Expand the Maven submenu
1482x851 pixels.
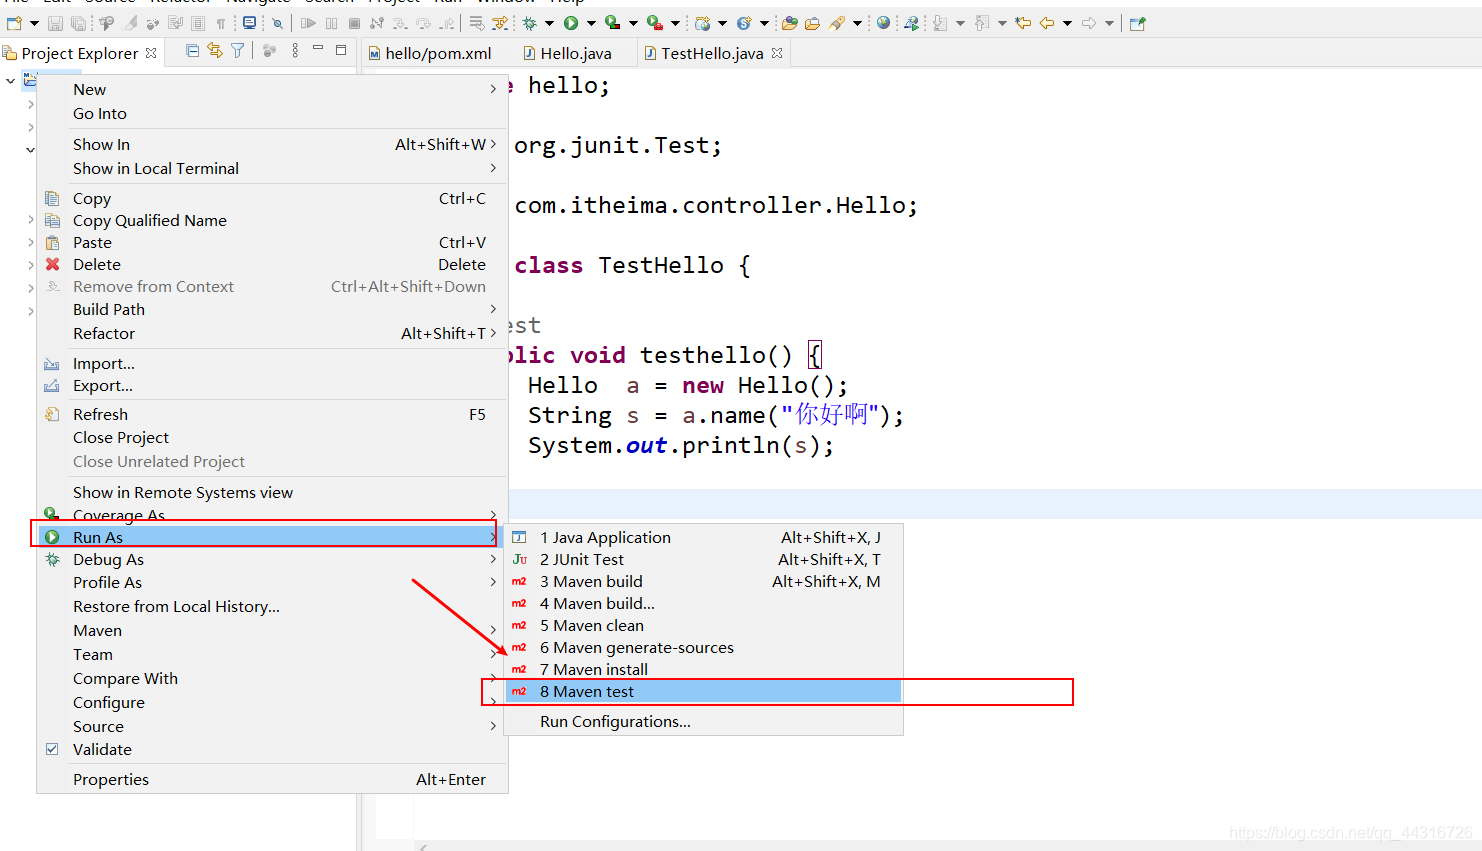tap(271, 630)
